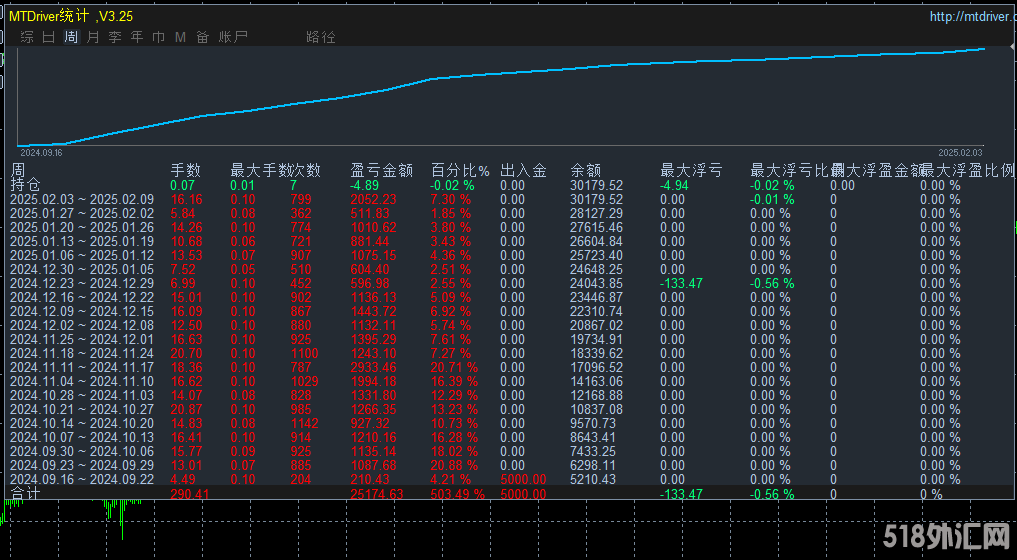Click the M tab

pyautogui.click(x=181, y=37)
